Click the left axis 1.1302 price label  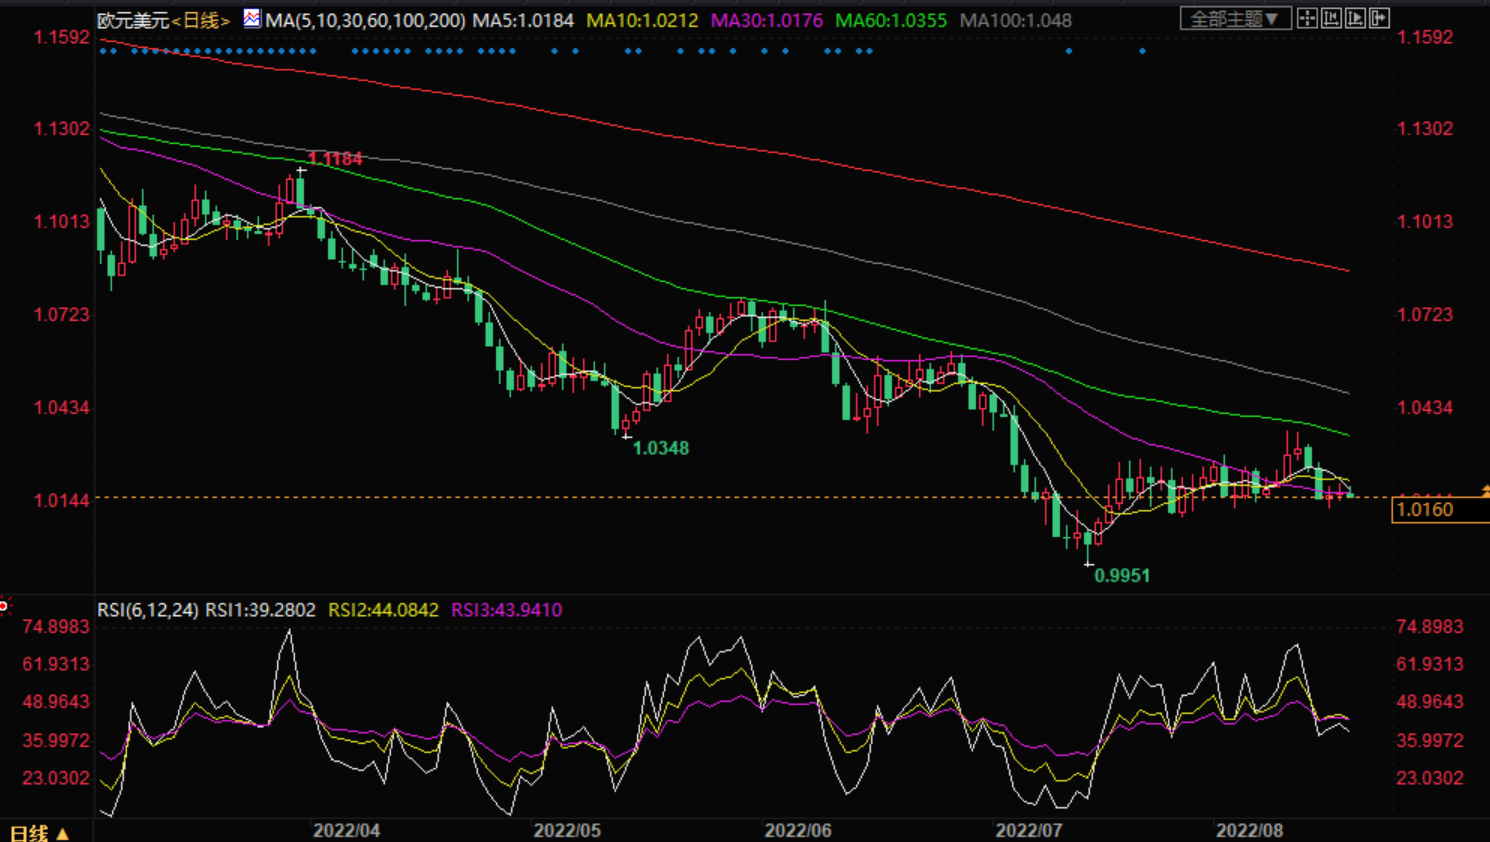coord(62,129)
